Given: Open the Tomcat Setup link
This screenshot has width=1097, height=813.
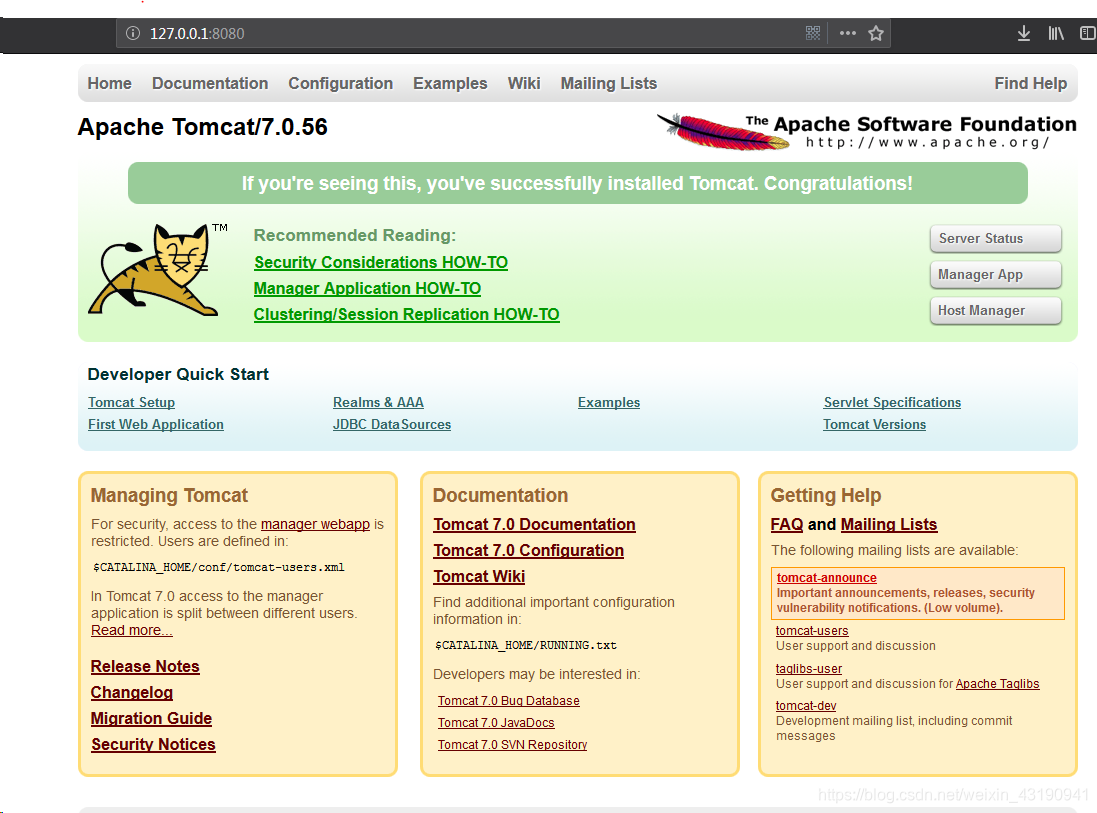Looking at the screenshot, I should 132,402.
